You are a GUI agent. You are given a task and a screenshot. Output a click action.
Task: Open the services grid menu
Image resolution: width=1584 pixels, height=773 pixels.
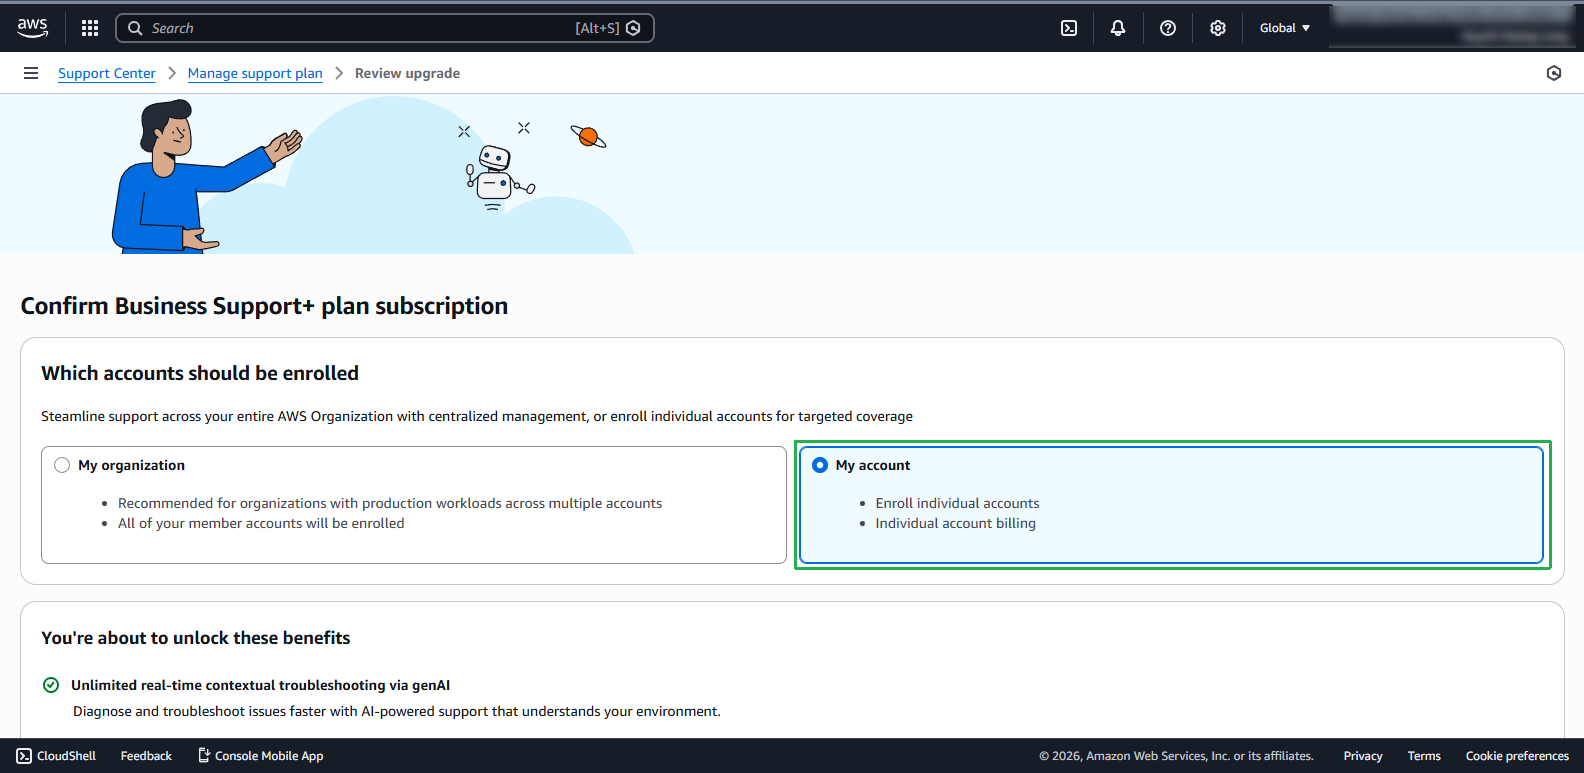(x=90, y=28)
